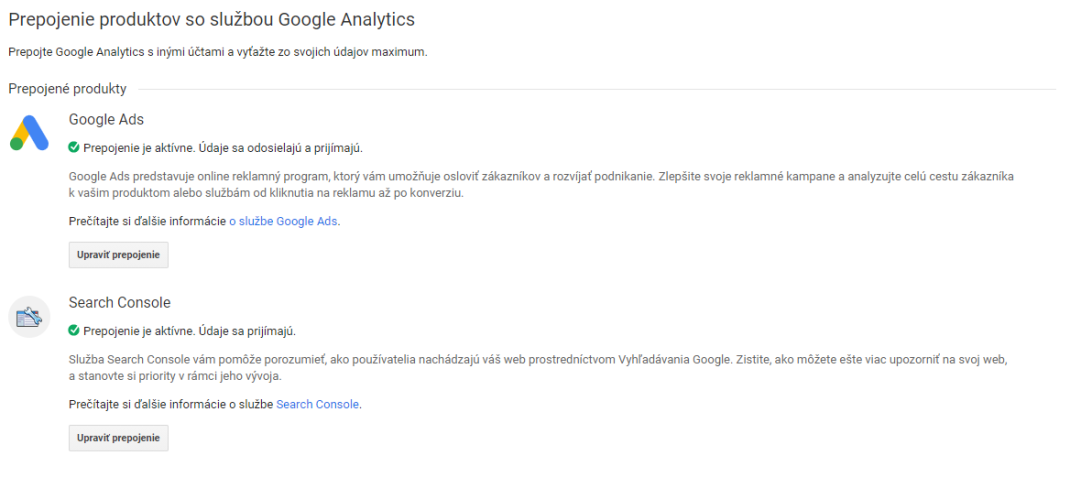The image size is (1070, 477).
Task: Click 'Upraviť prepojenie' button under Search Console
Action: (119, 437)
